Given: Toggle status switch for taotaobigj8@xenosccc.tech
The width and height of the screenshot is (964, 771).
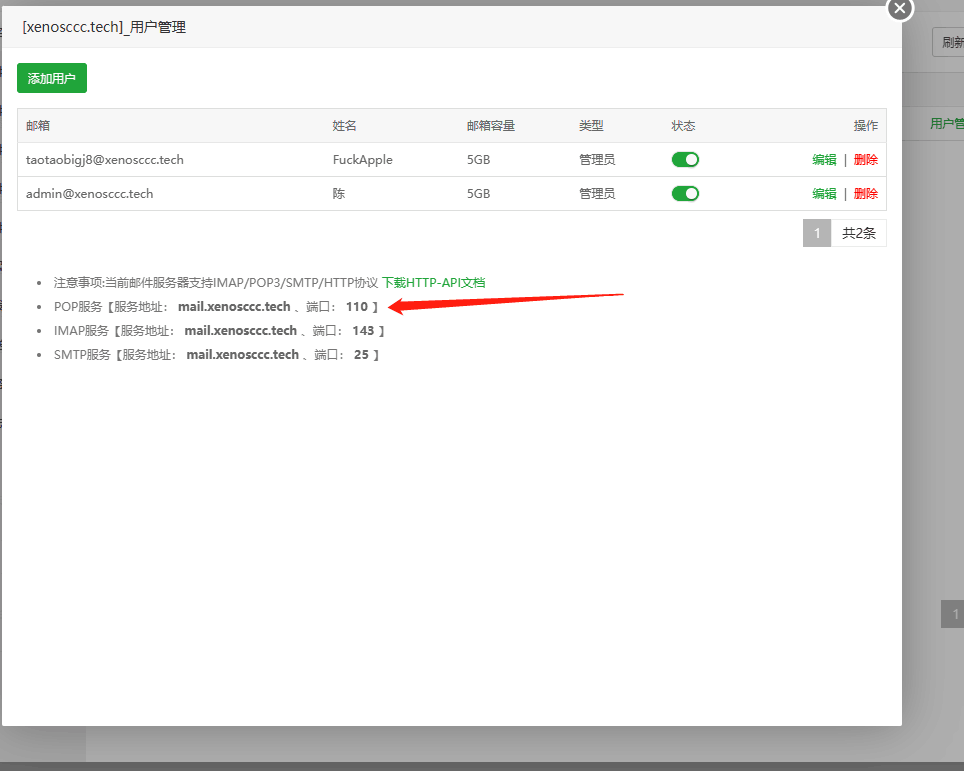Looking at the screenshot, I should [685, 160].
